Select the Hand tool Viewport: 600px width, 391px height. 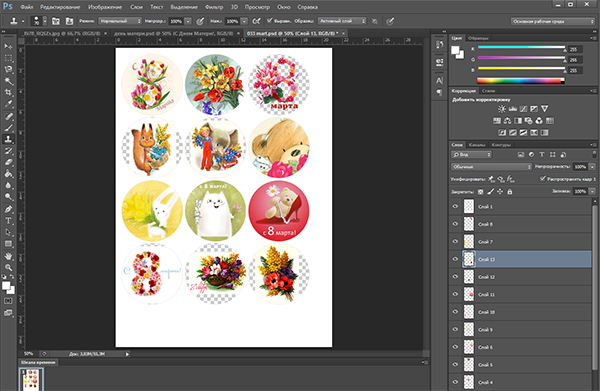pos(8,256)
